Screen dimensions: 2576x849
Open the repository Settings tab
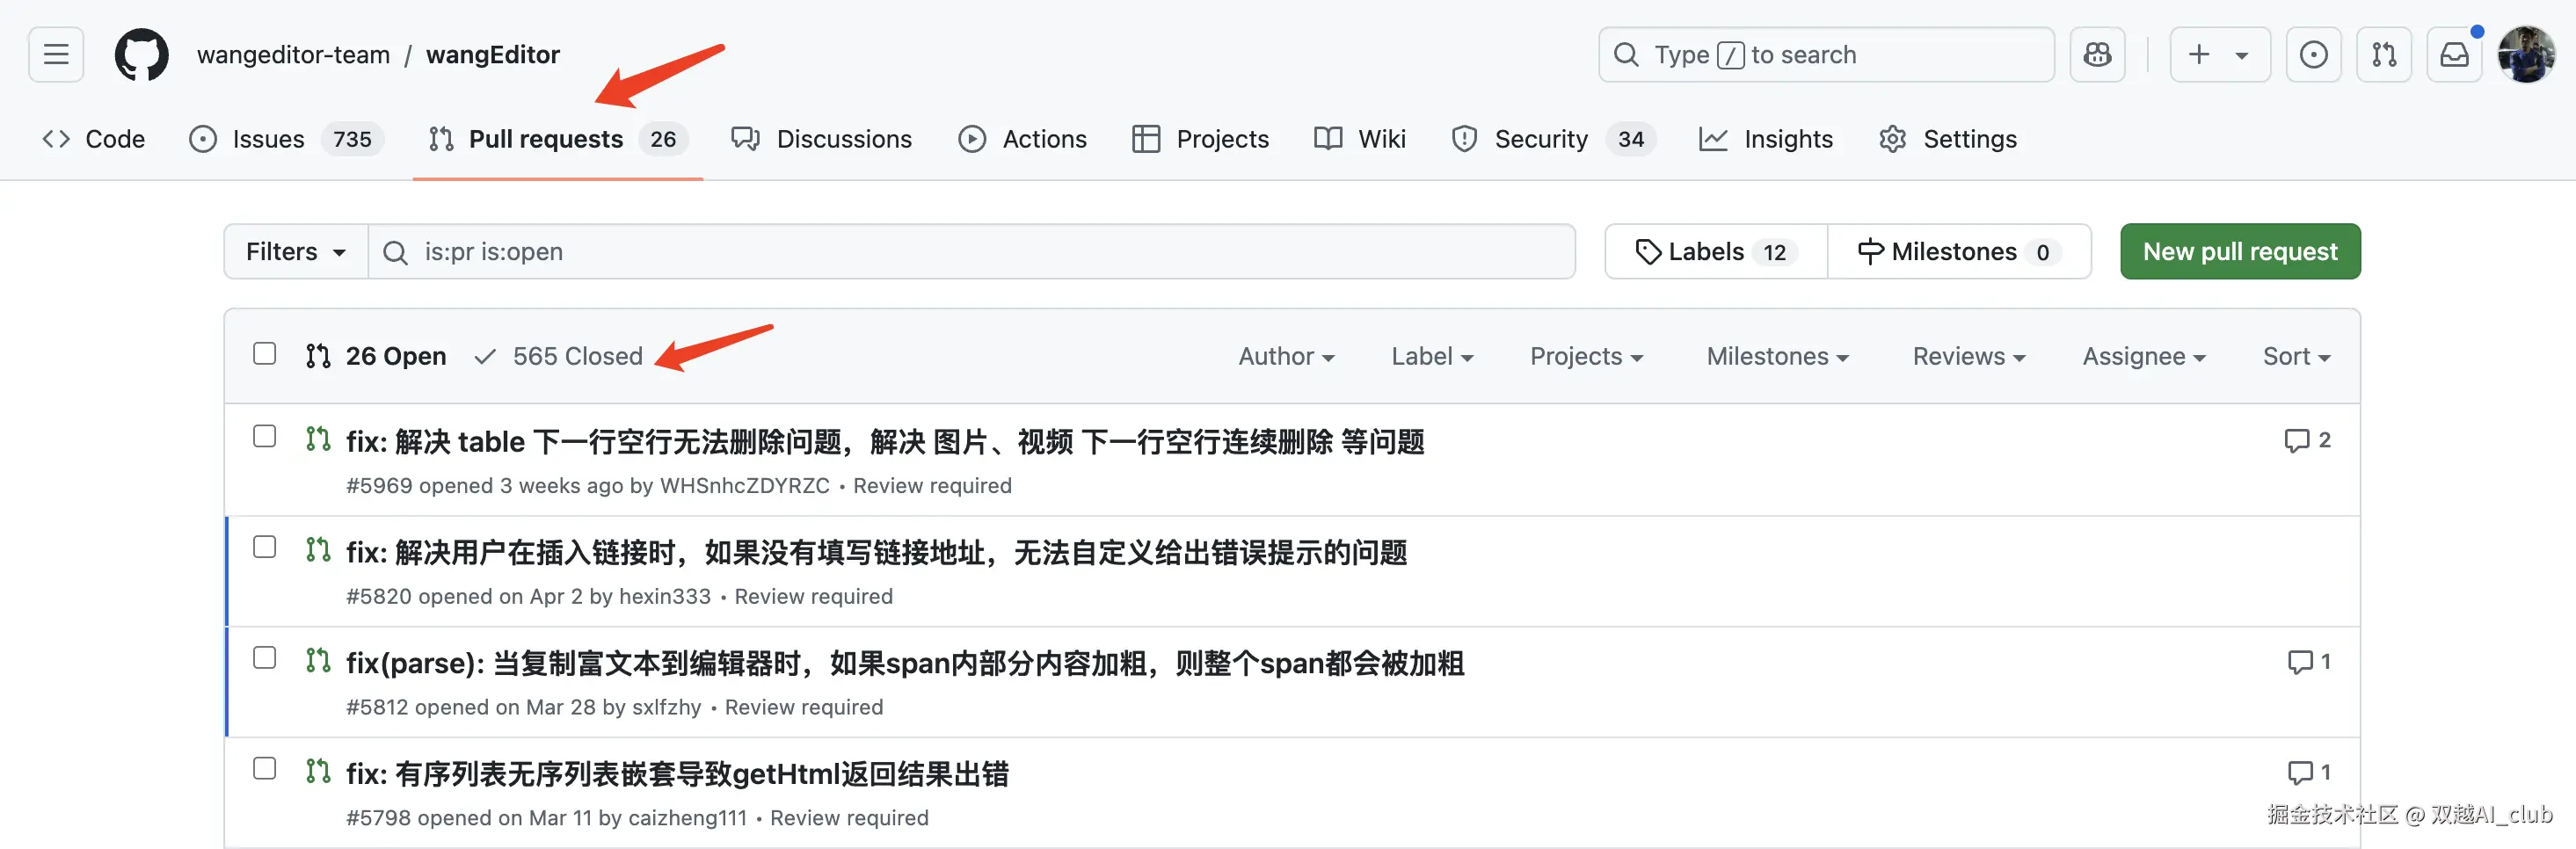1948,139
